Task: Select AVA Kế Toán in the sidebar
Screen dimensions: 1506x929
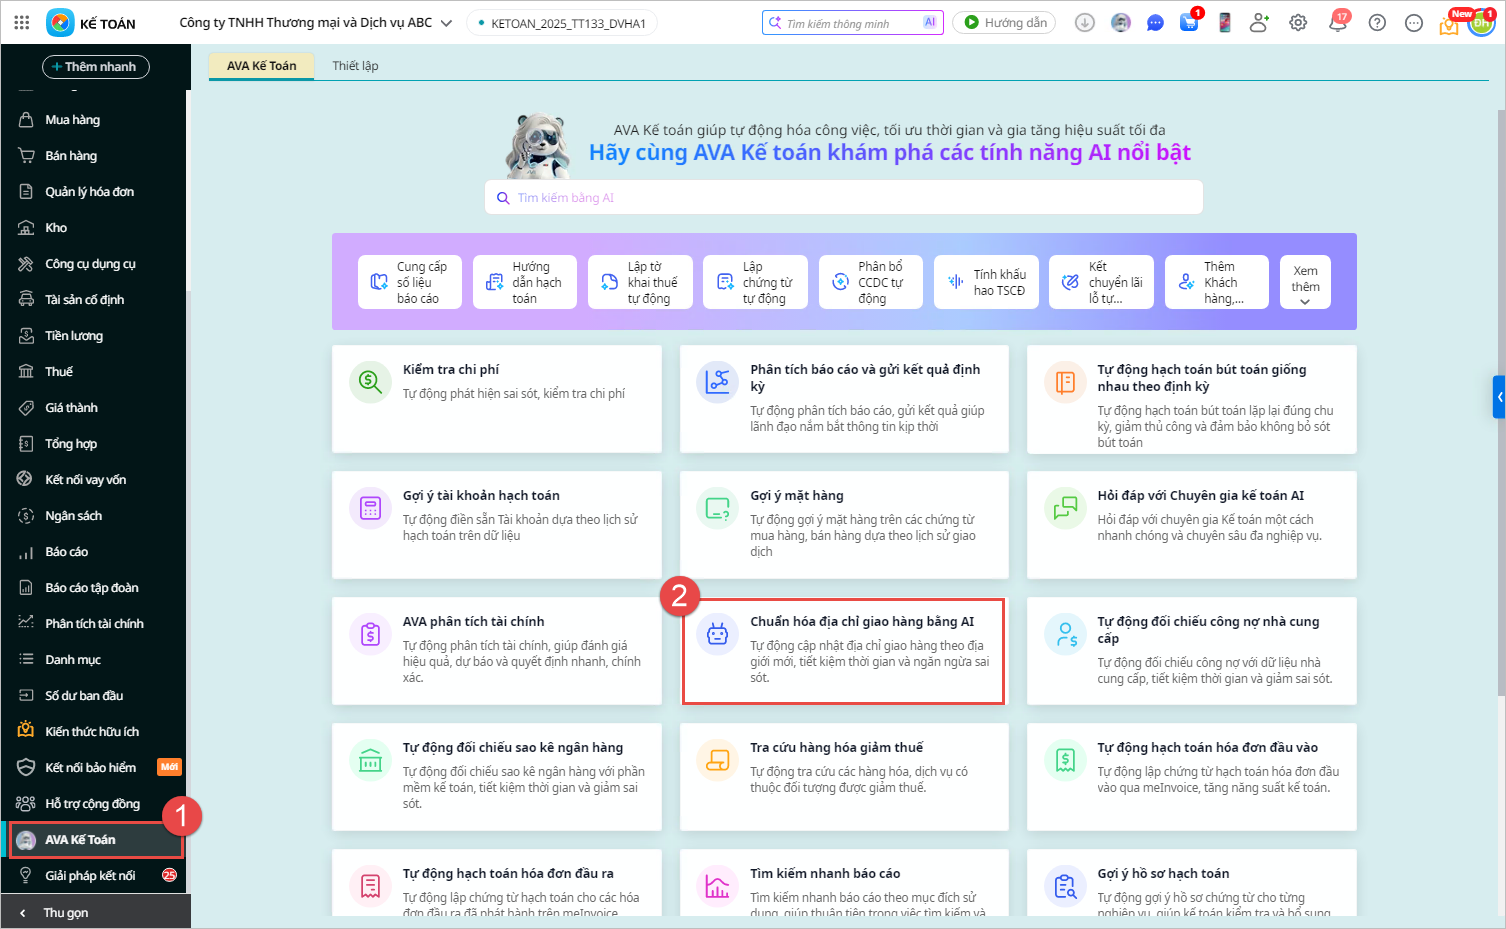Action: [x=95, y=840]
